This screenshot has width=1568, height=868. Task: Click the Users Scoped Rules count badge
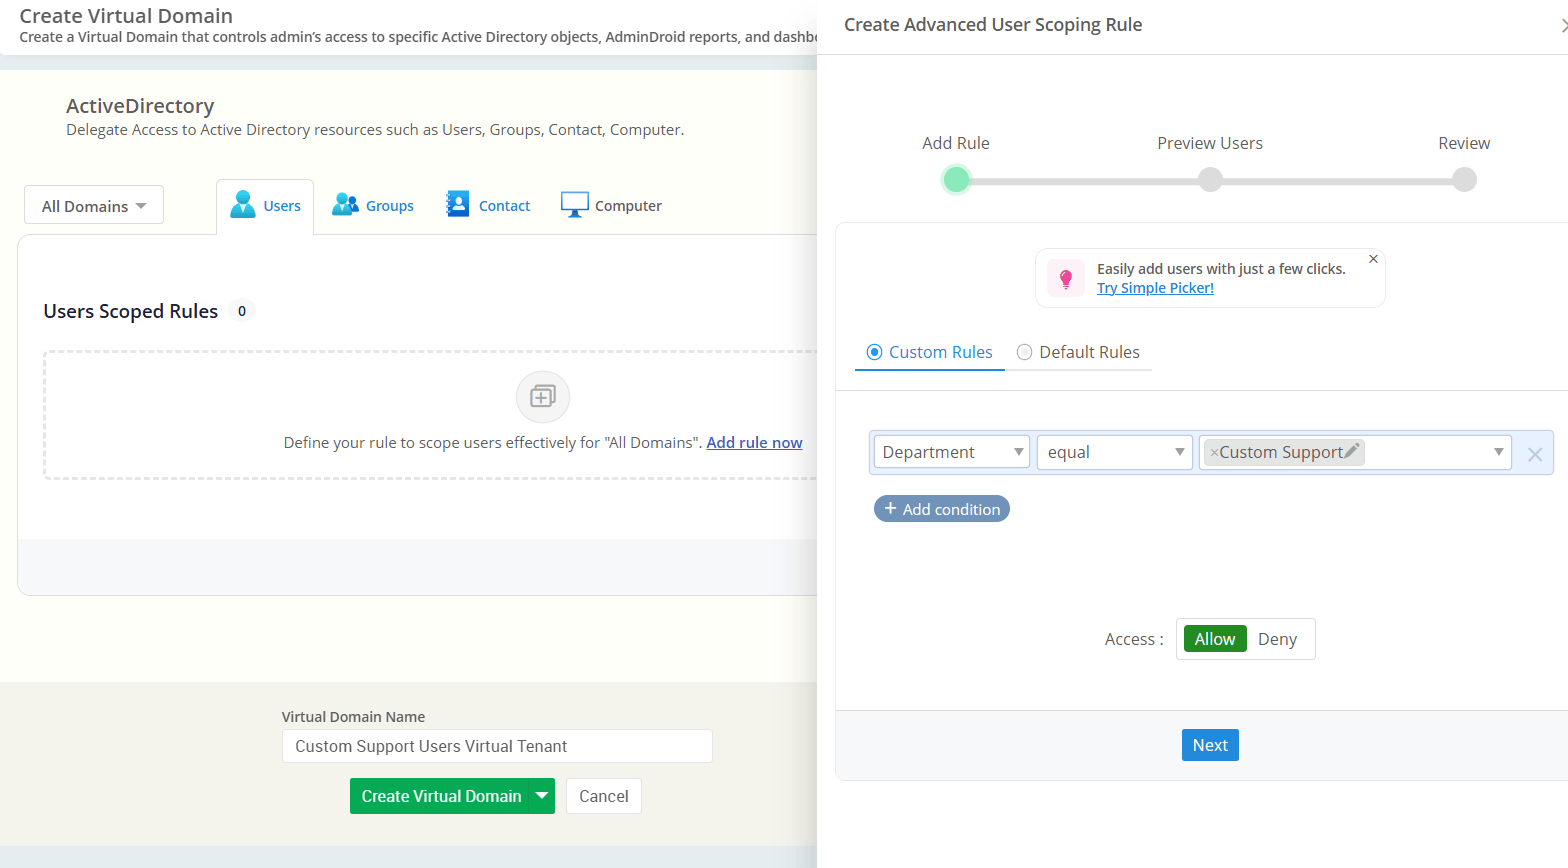click(242, 311)
